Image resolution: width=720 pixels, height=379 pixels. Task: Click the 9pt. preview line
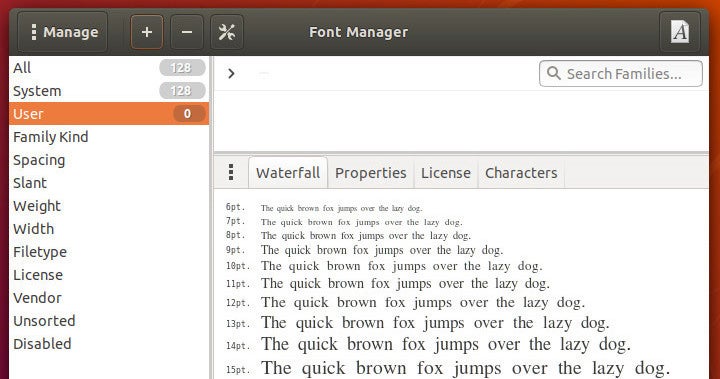point(364,250)
